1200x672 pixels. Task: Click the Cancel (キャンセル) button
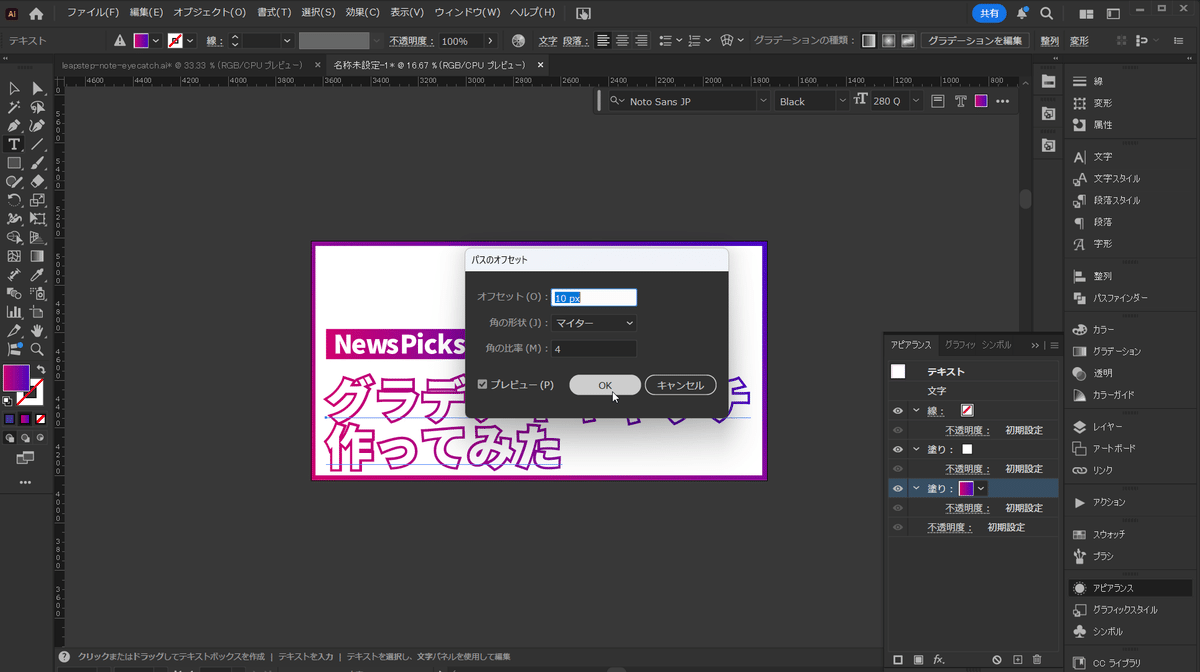coord(680,385)
